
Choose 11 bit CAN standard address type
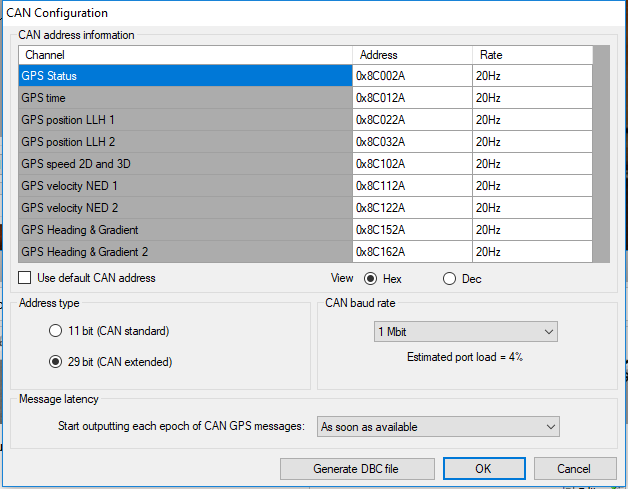pos(56,331)
